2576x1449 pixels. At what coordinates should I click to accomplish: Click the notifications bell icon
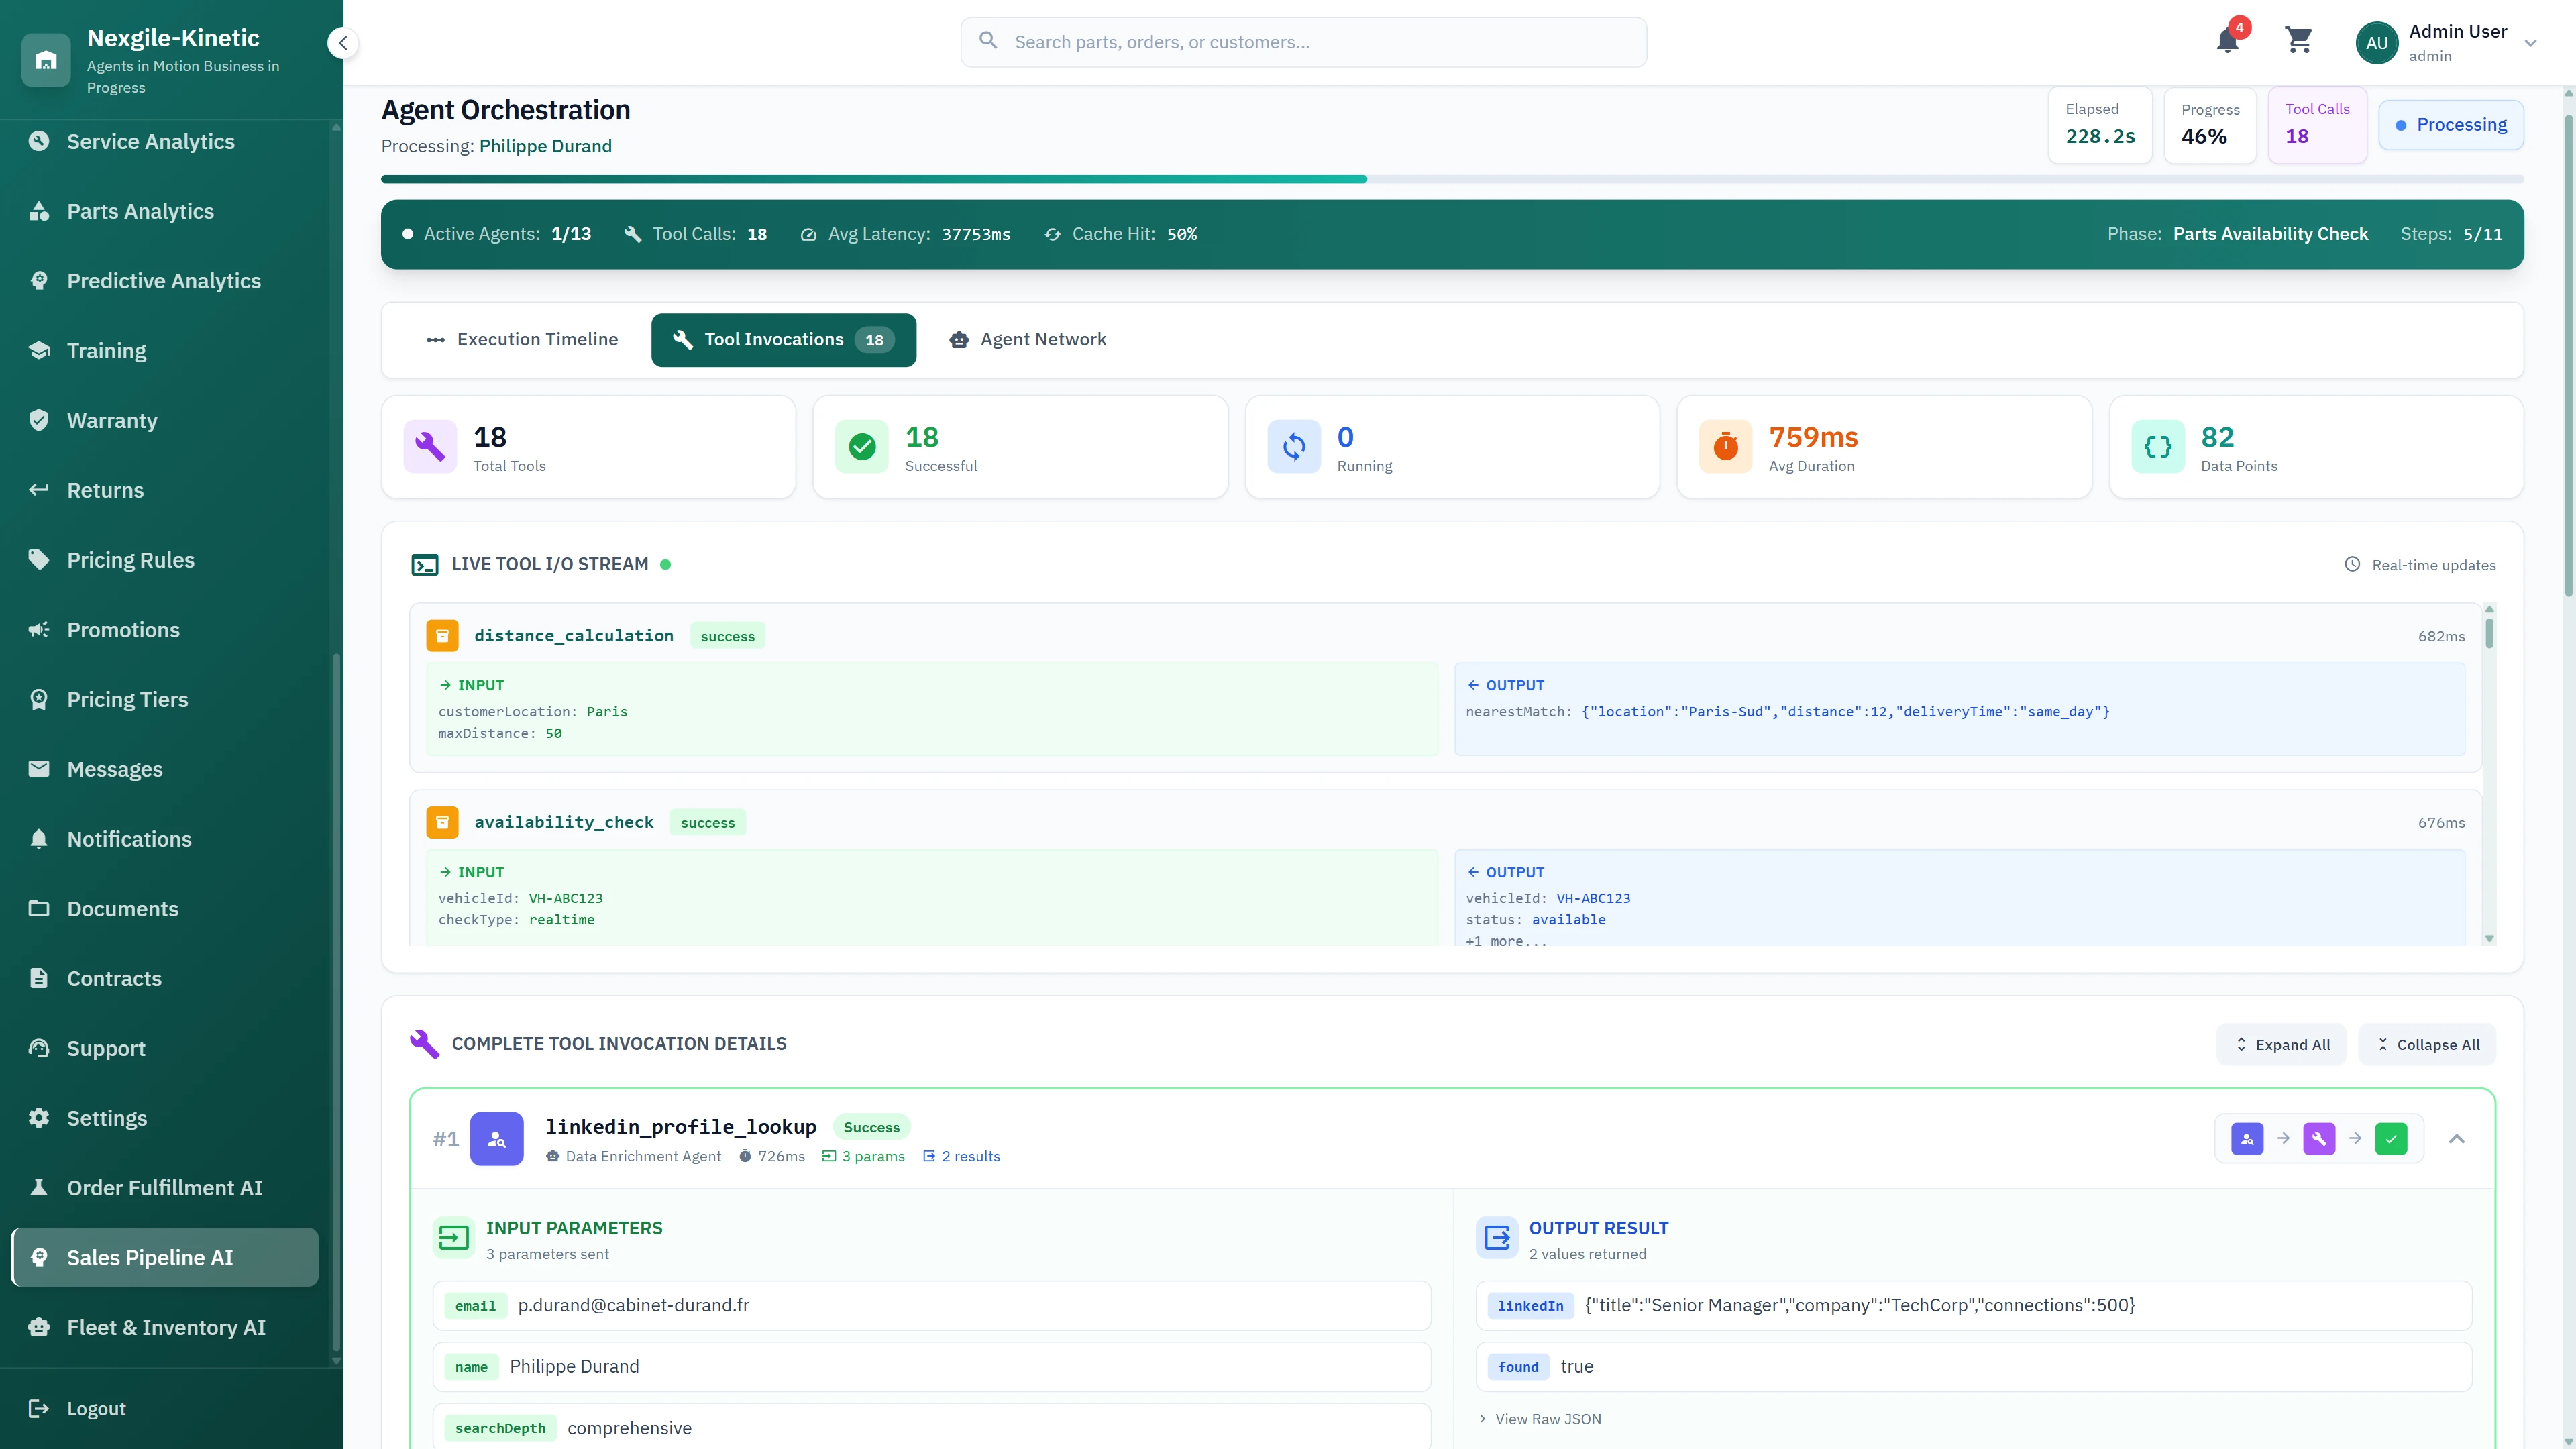coord(2227,42)
